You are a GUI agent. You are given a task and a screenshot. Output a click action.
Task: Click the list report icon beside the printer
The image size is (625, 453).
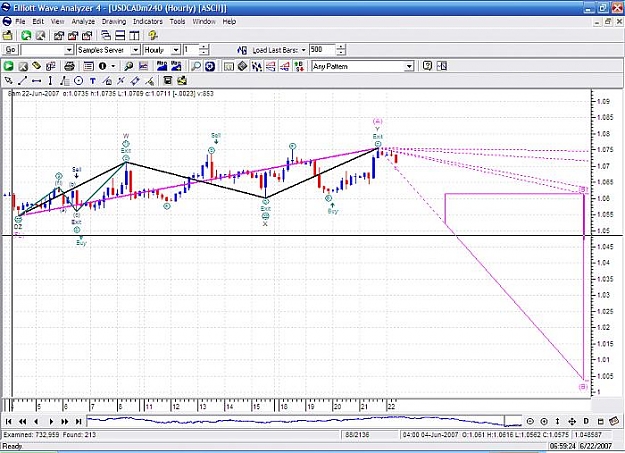click(88, 66)
